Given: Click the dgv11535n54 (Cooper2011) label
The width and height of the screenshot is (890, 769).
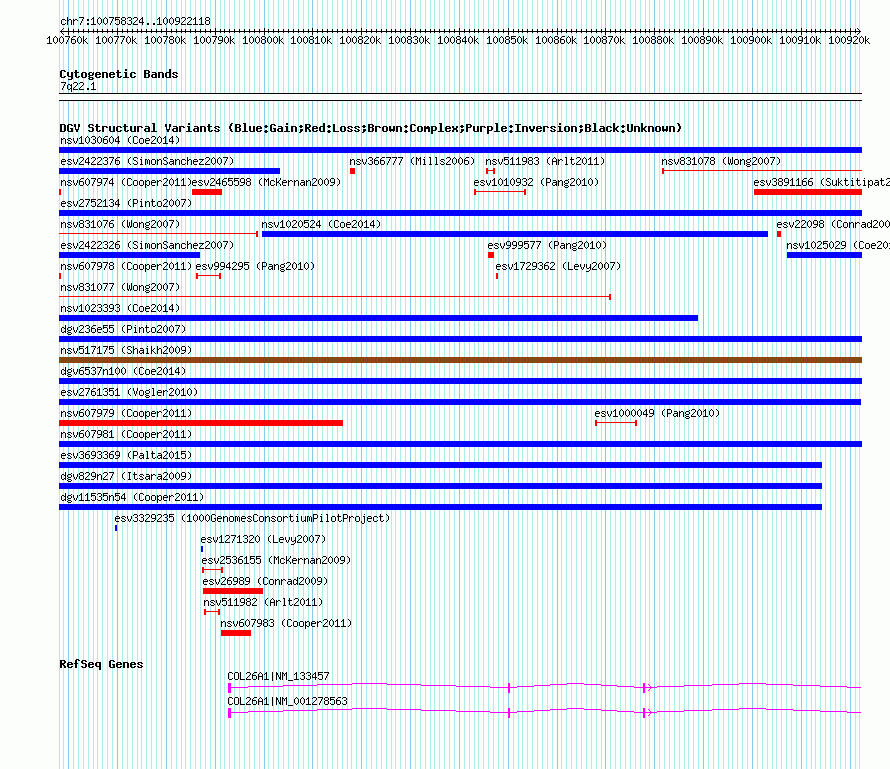Looking at the screenshot, I should (x=132, y=497).
